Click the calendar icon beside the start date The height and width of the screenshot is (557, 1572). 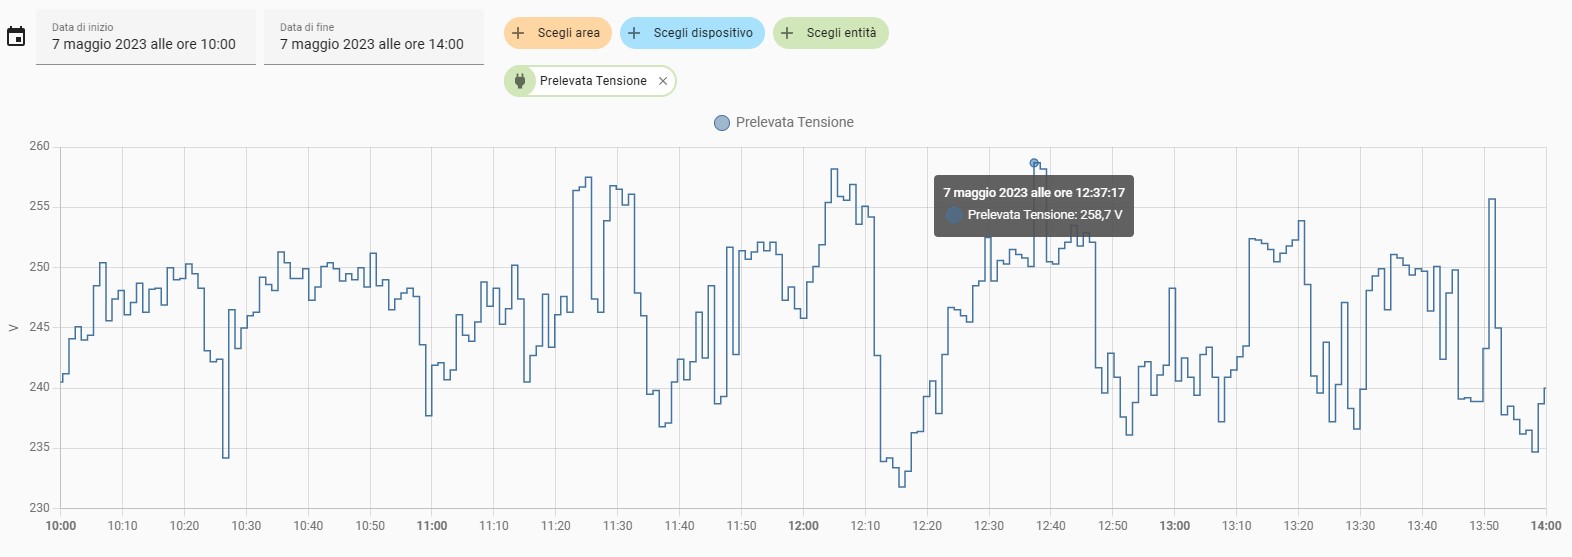(16, 37)
